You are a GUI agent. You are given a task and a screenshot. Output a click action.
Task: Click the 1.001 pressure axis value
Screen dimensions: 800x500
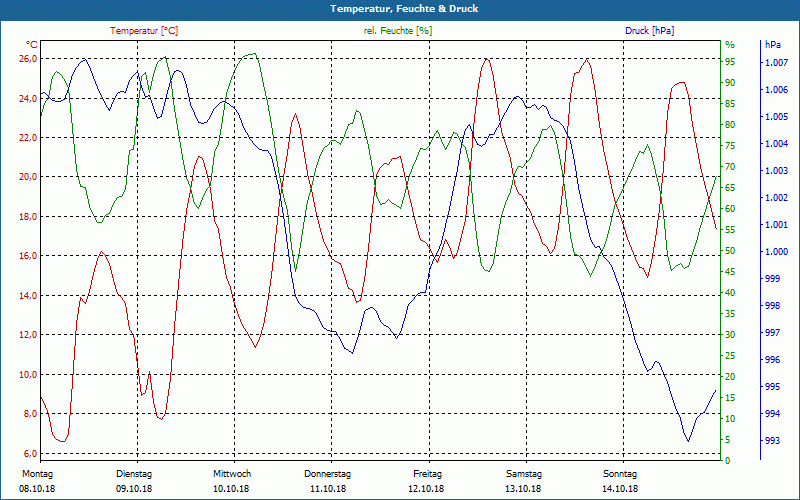776,225
